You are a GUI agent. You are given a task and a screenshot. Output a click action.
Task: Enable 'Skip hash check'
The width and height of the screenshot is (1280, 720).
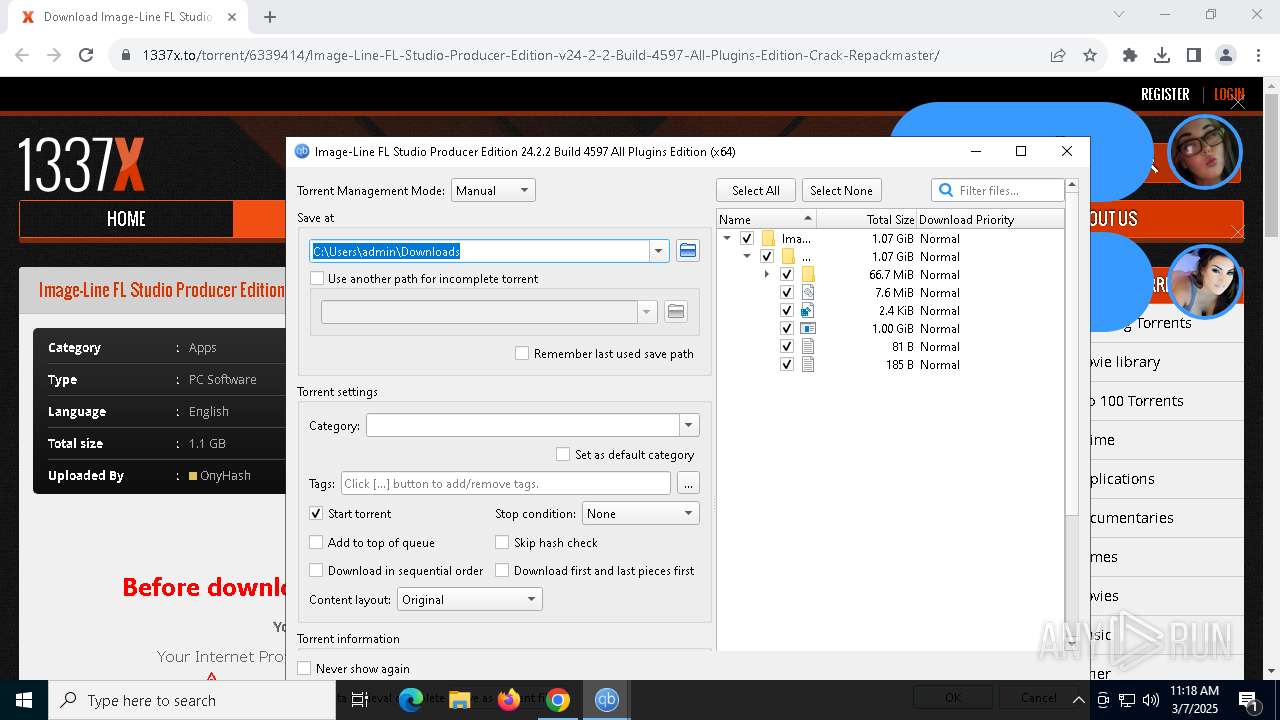[502, 543]
